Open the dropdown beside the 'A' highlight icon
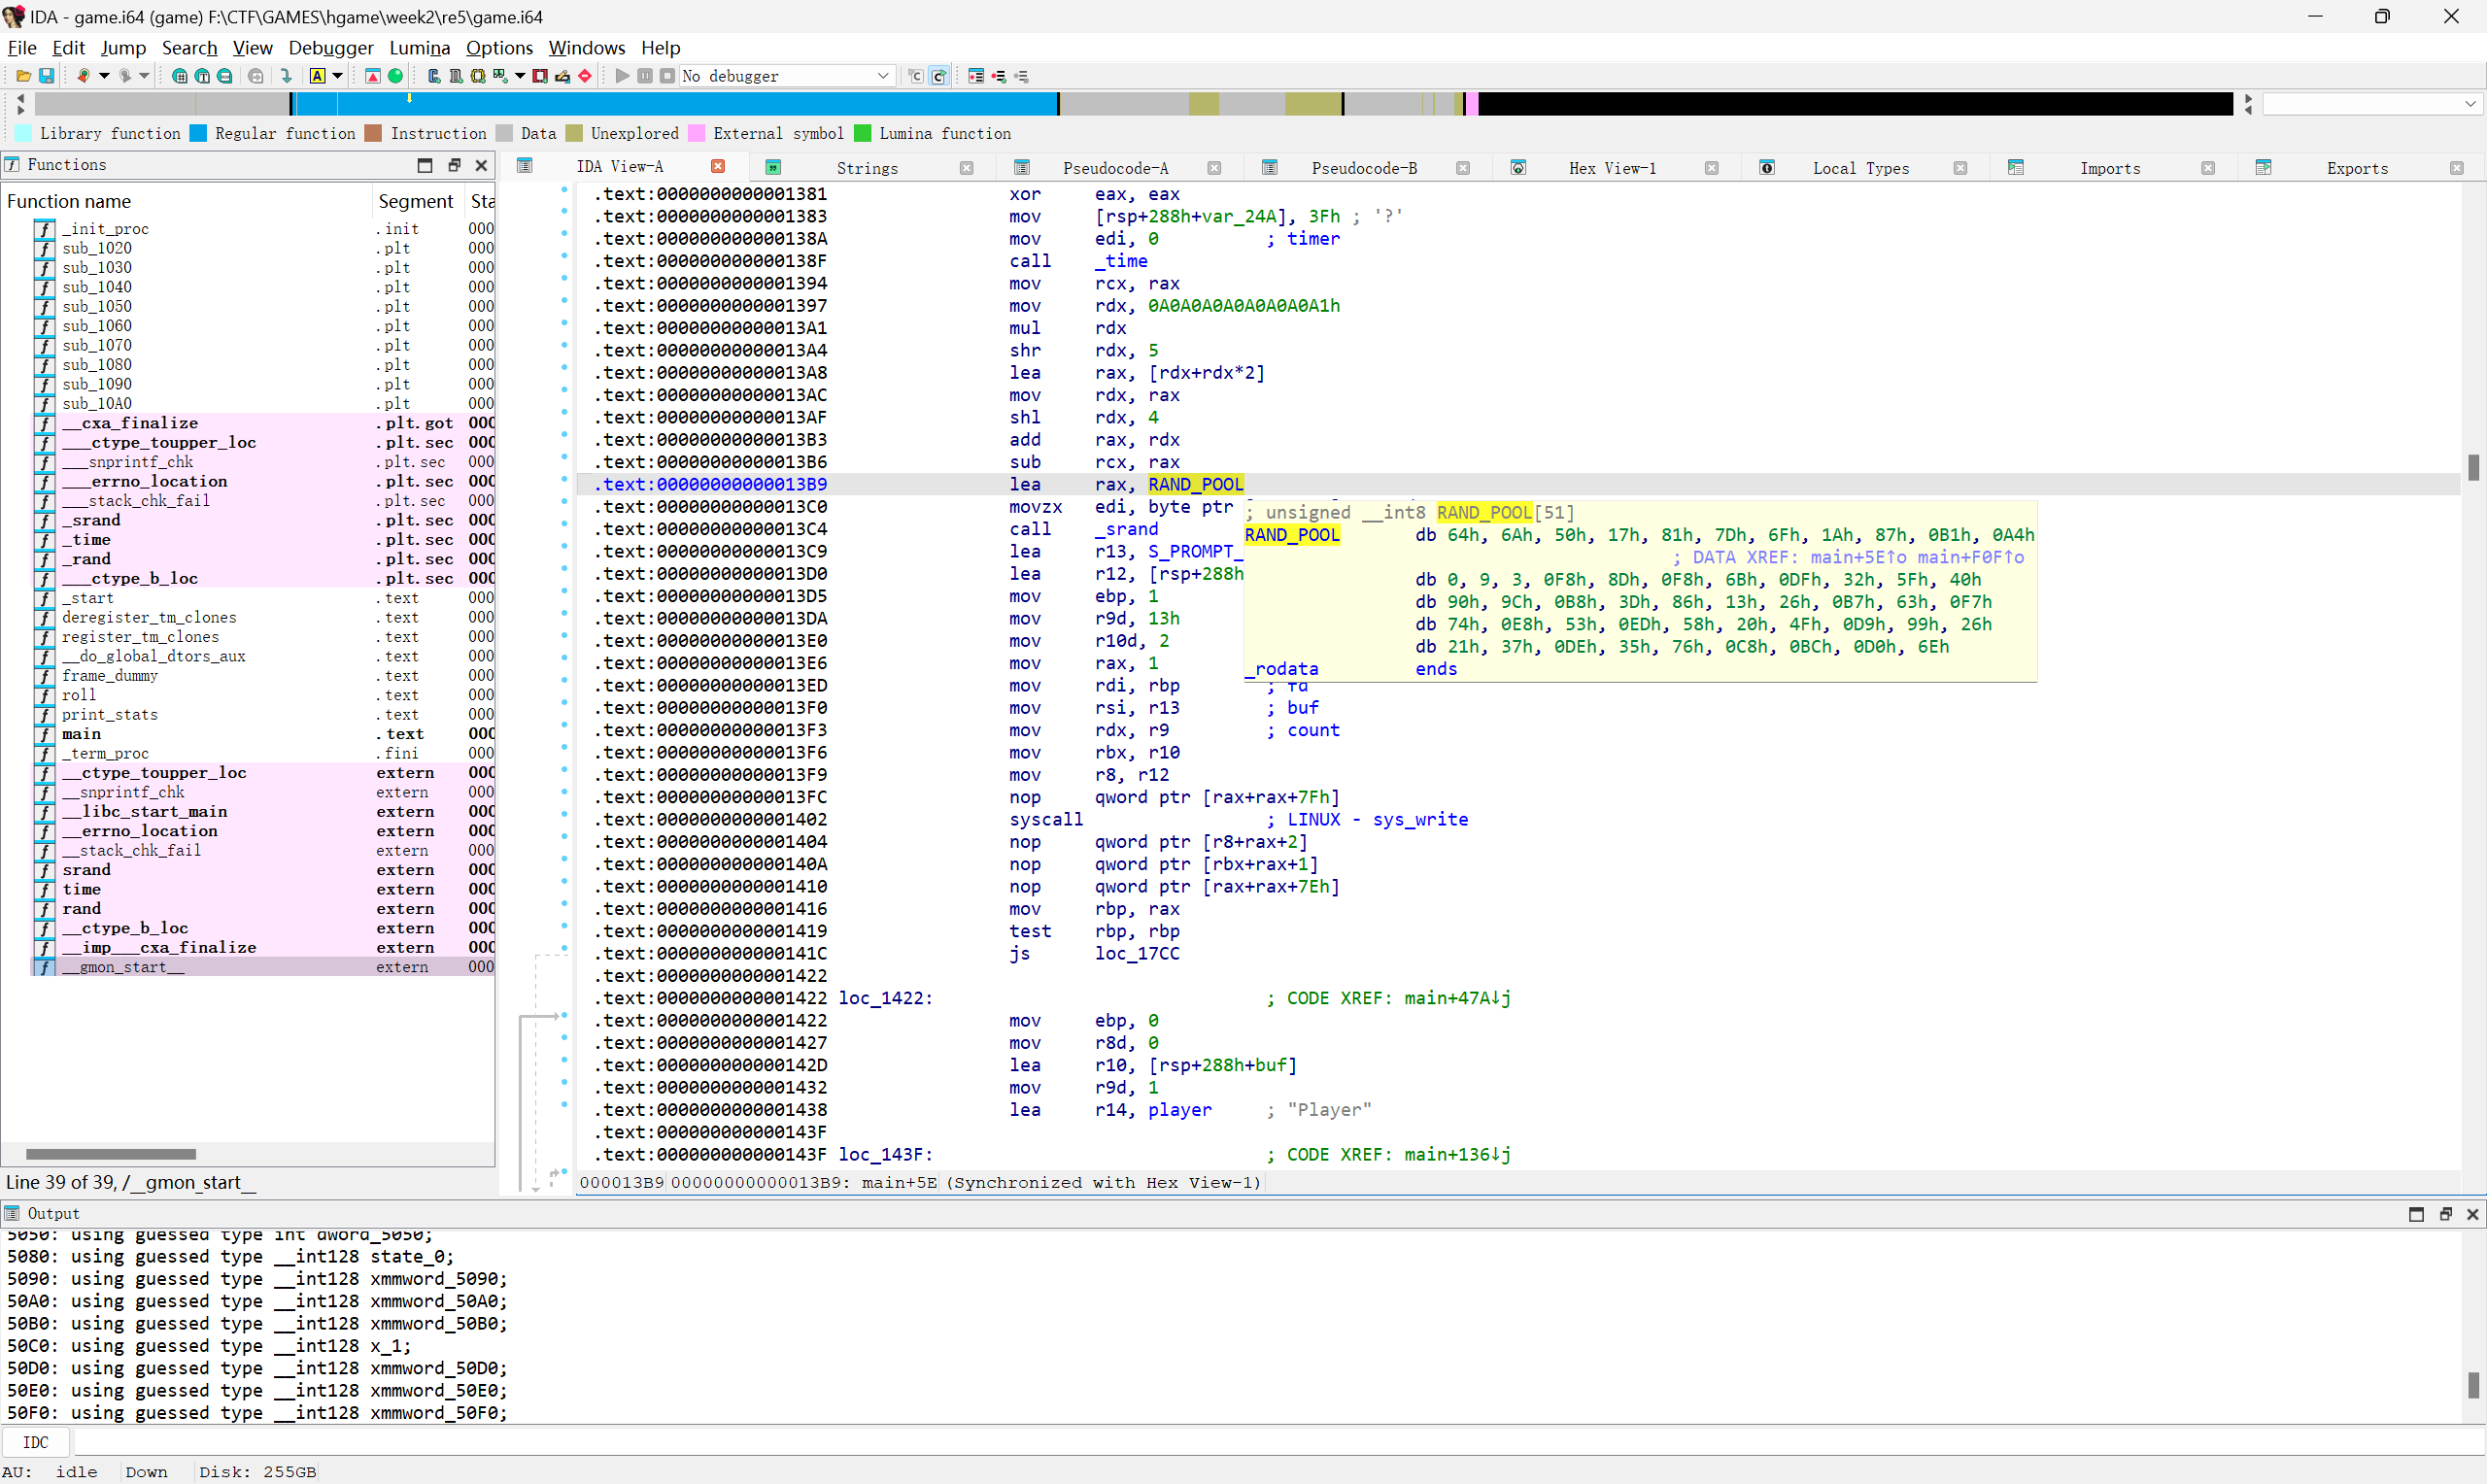 pos(338,76)
